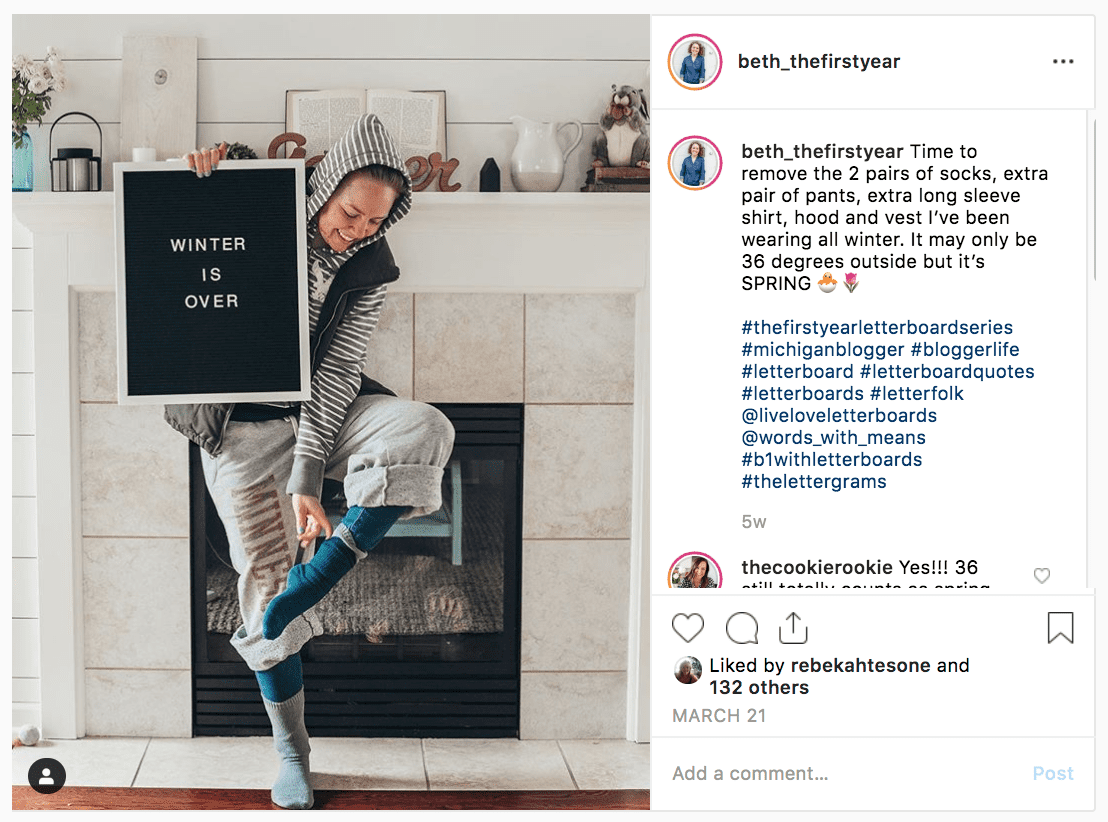The height and width of the screenshot is (822, 1108).
Task: Open thecookierookie's commenter avatar
Action: [695, 571]
